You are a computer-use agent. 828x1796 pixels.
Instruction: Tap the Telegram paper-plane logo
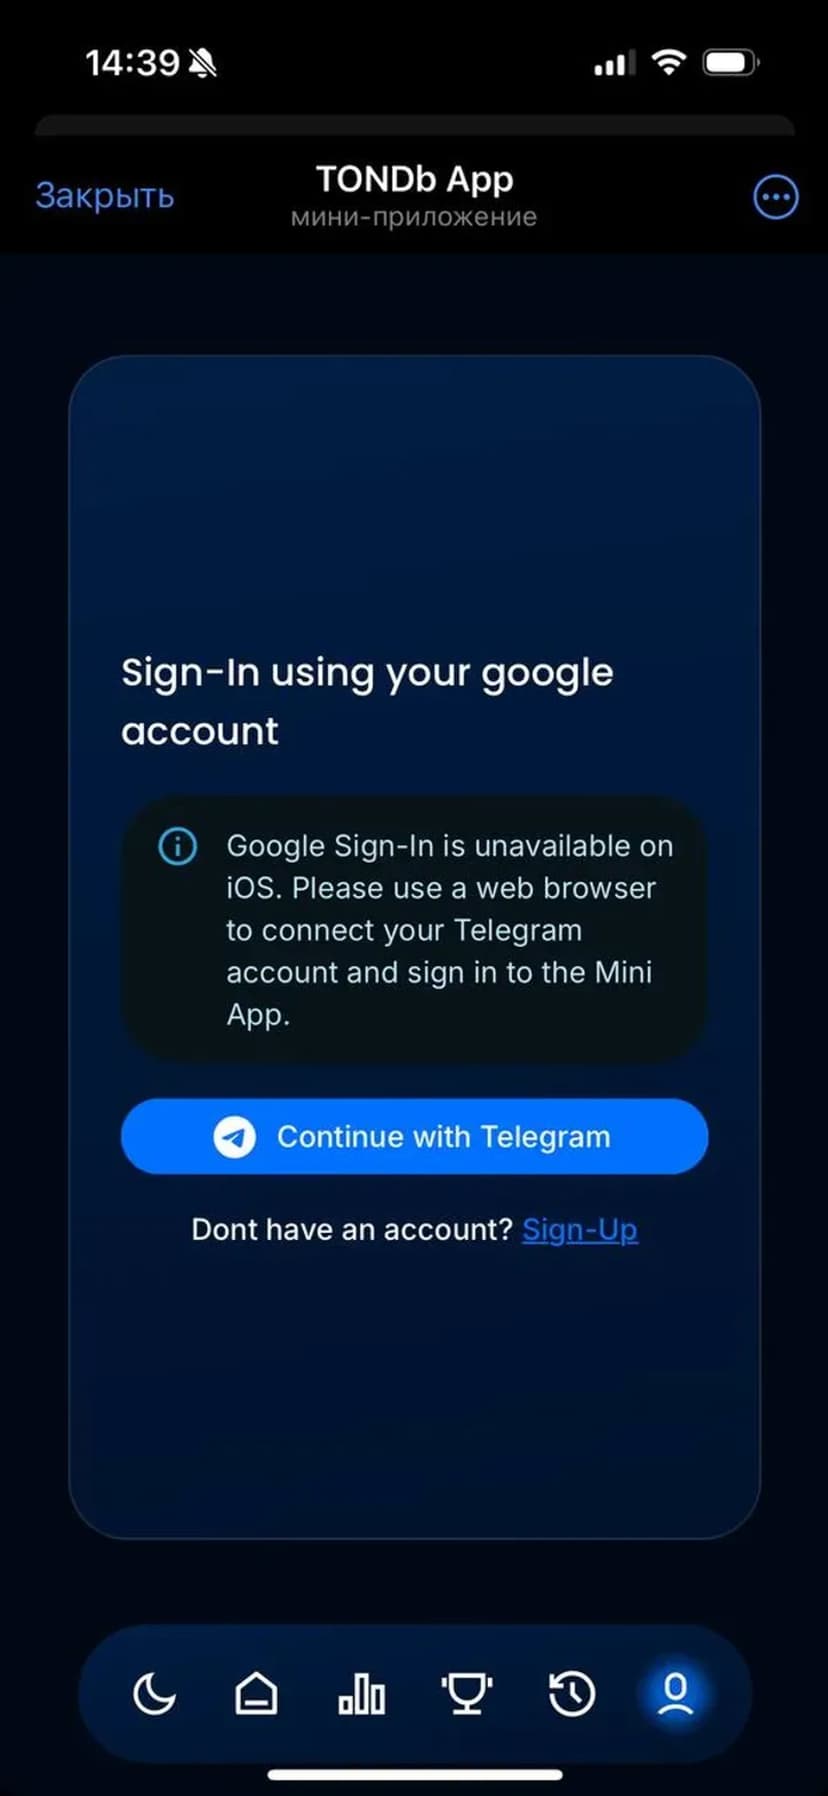[x=235, y=1137]
